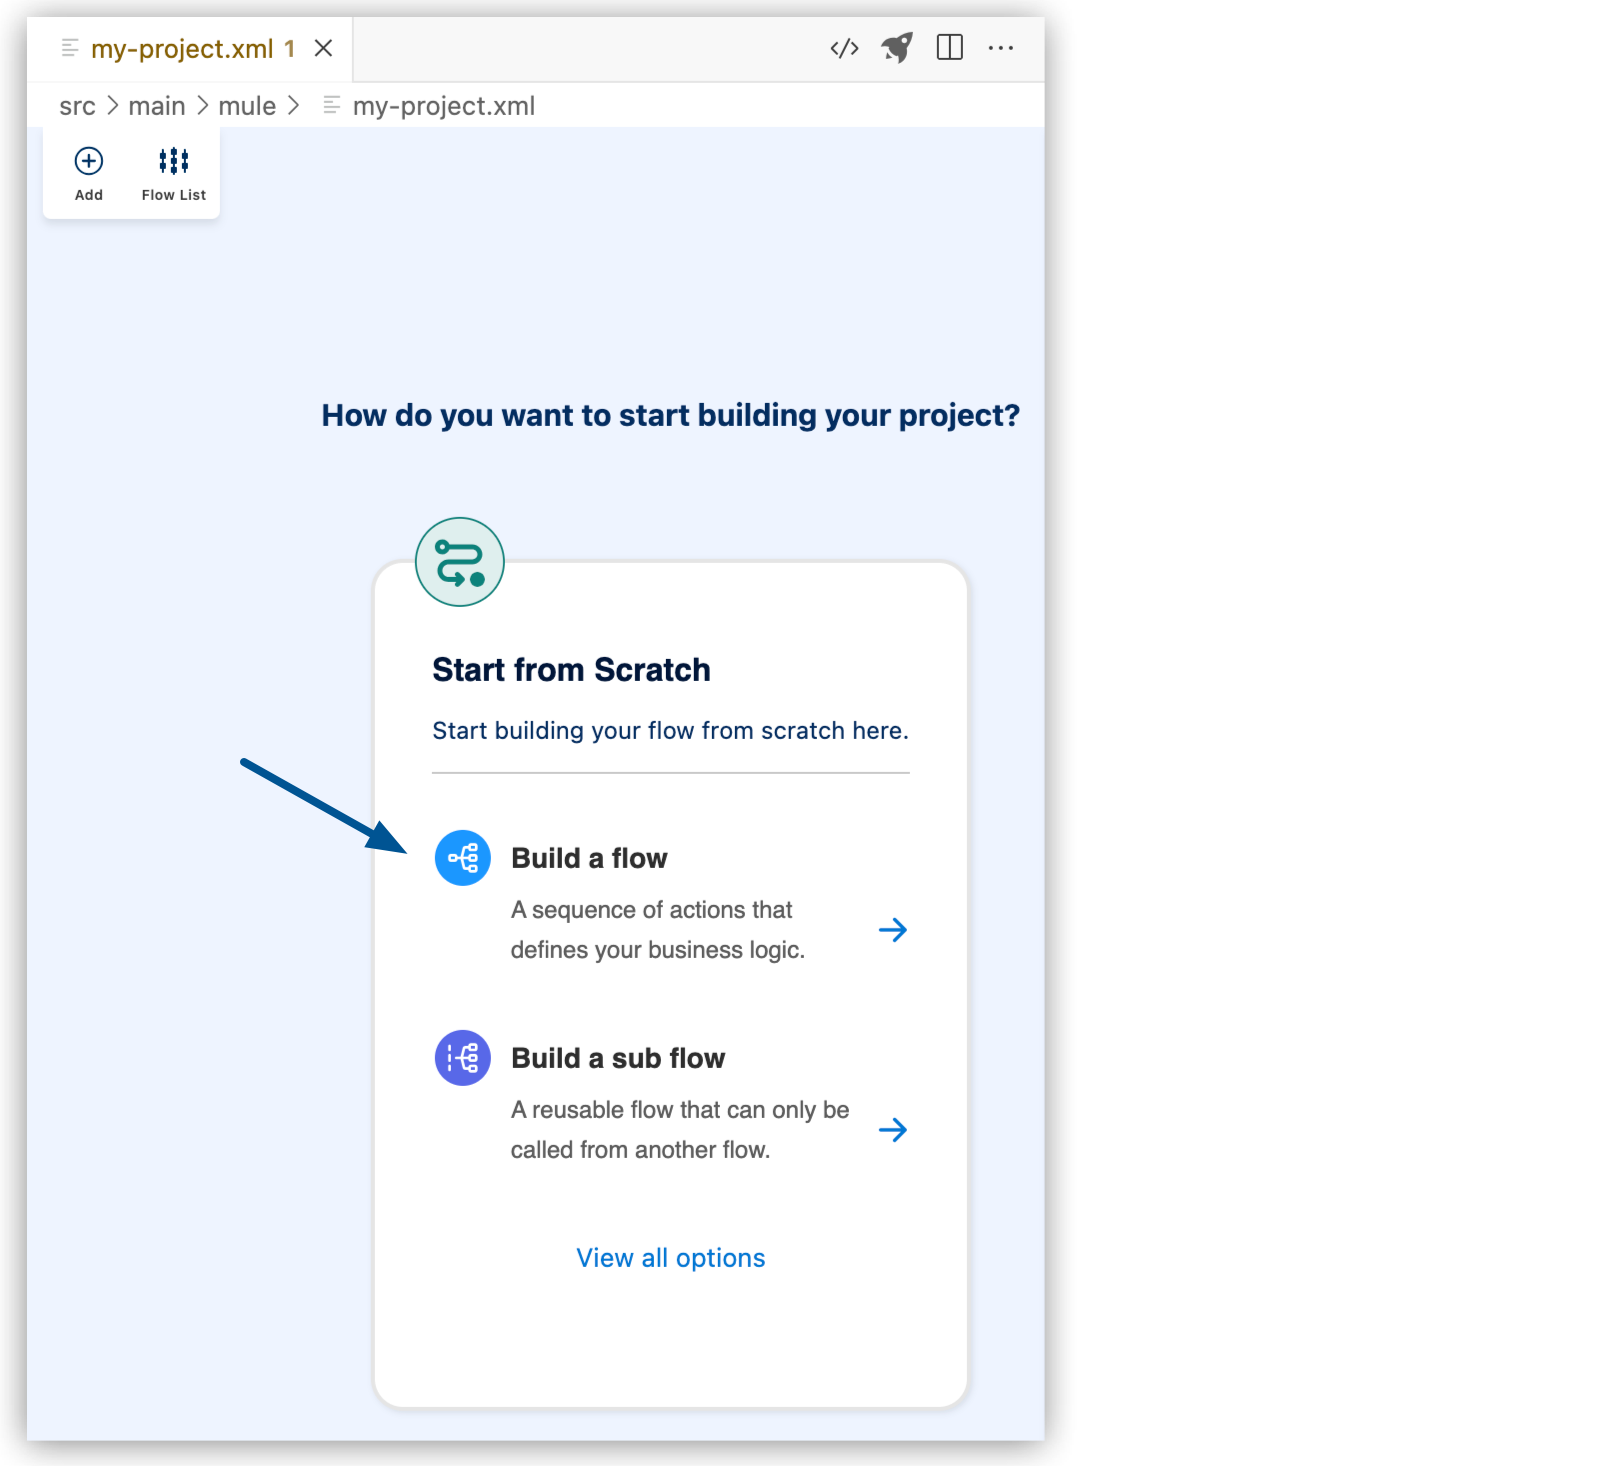
Task: Select Build a flow heading
Action: tap(589, 858)
